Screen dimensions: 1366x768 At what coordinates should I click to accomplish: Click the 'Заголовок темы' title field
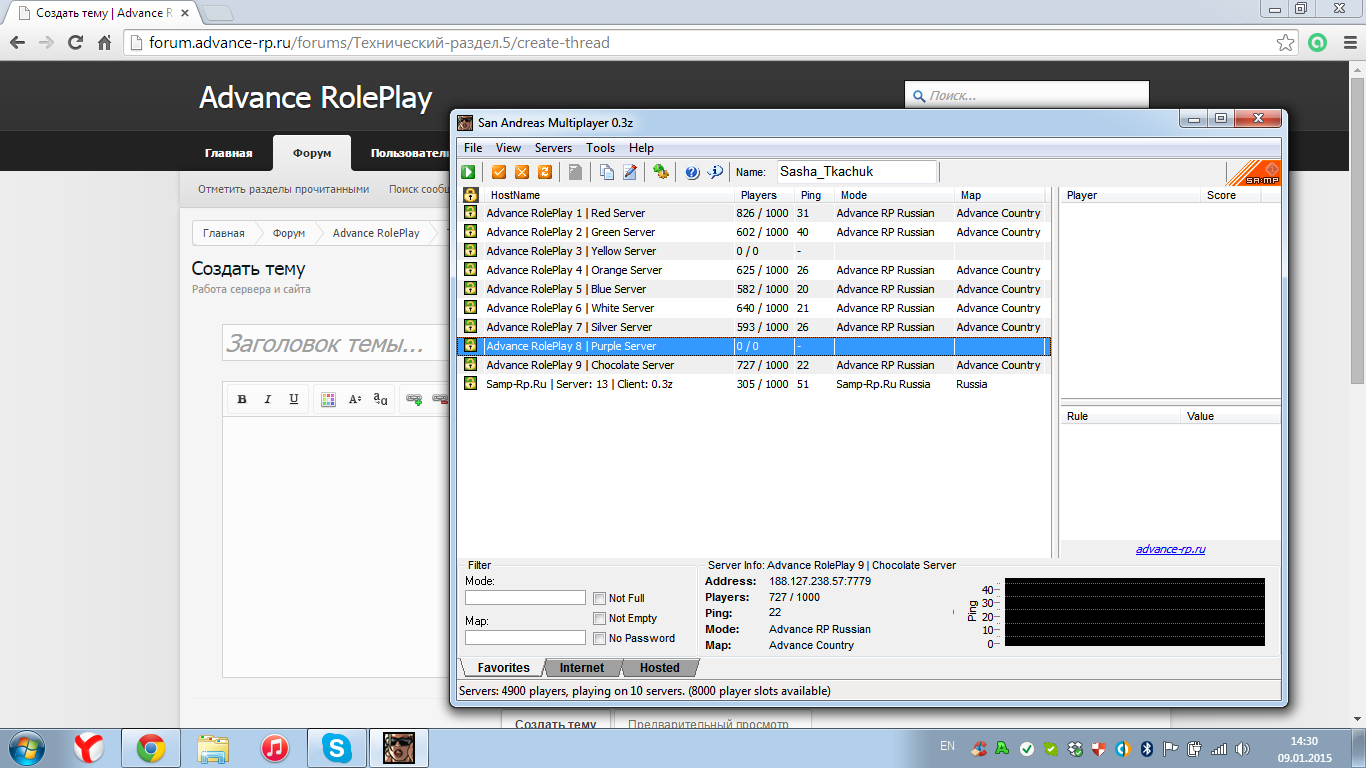[x=336, y=343]
